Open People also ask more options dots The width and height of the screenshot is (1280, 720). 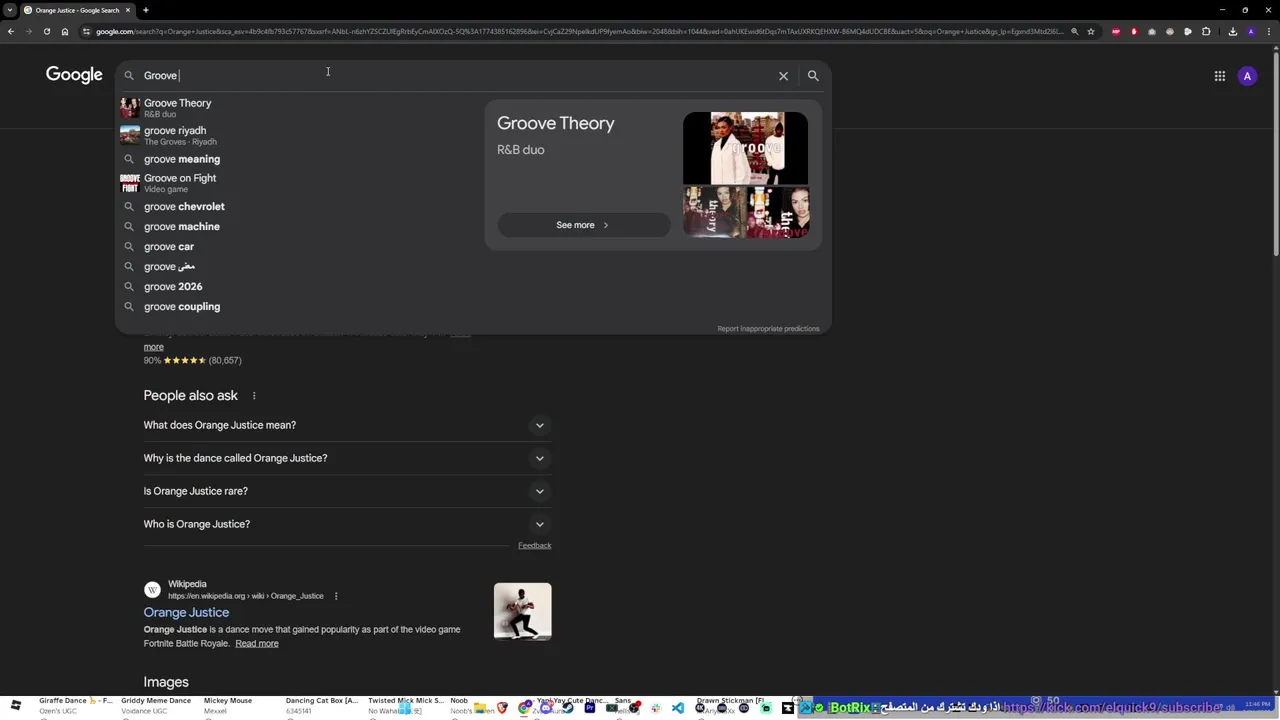tap(254, 396)
